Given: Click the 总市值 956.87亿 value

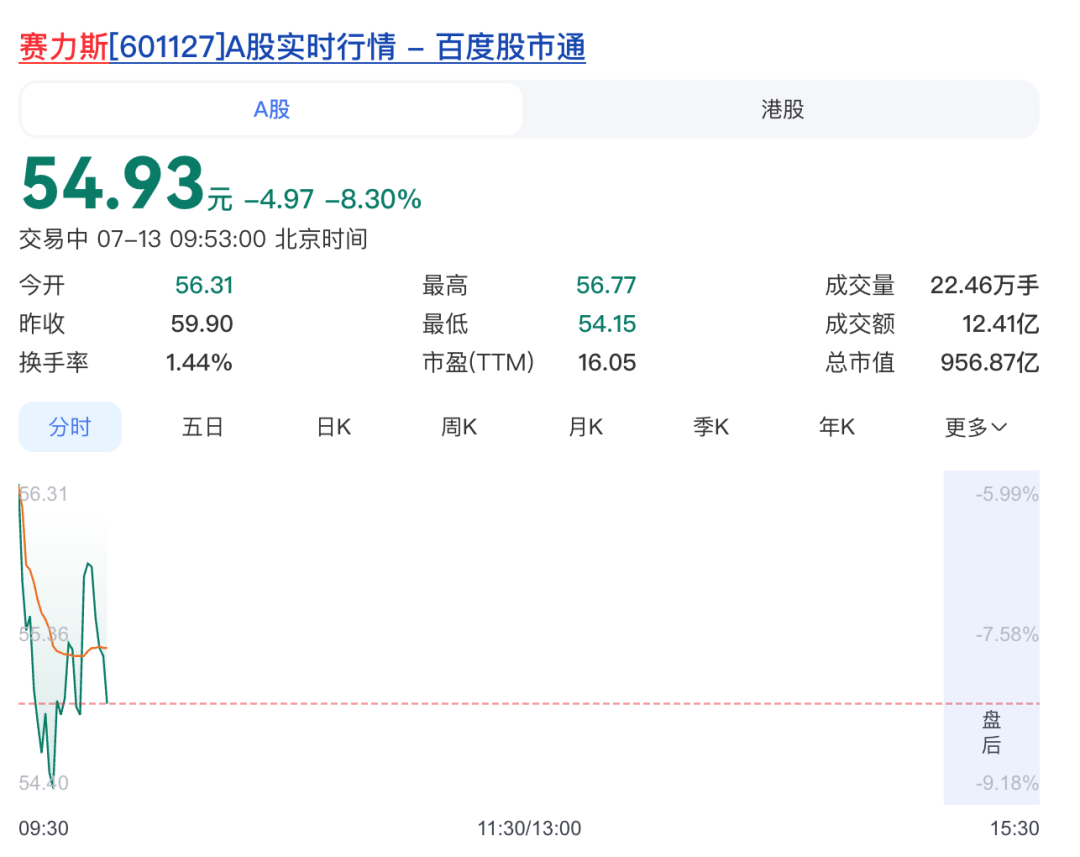Looking at the screenshot, I should pyautogui.click(x=989, y=362).
